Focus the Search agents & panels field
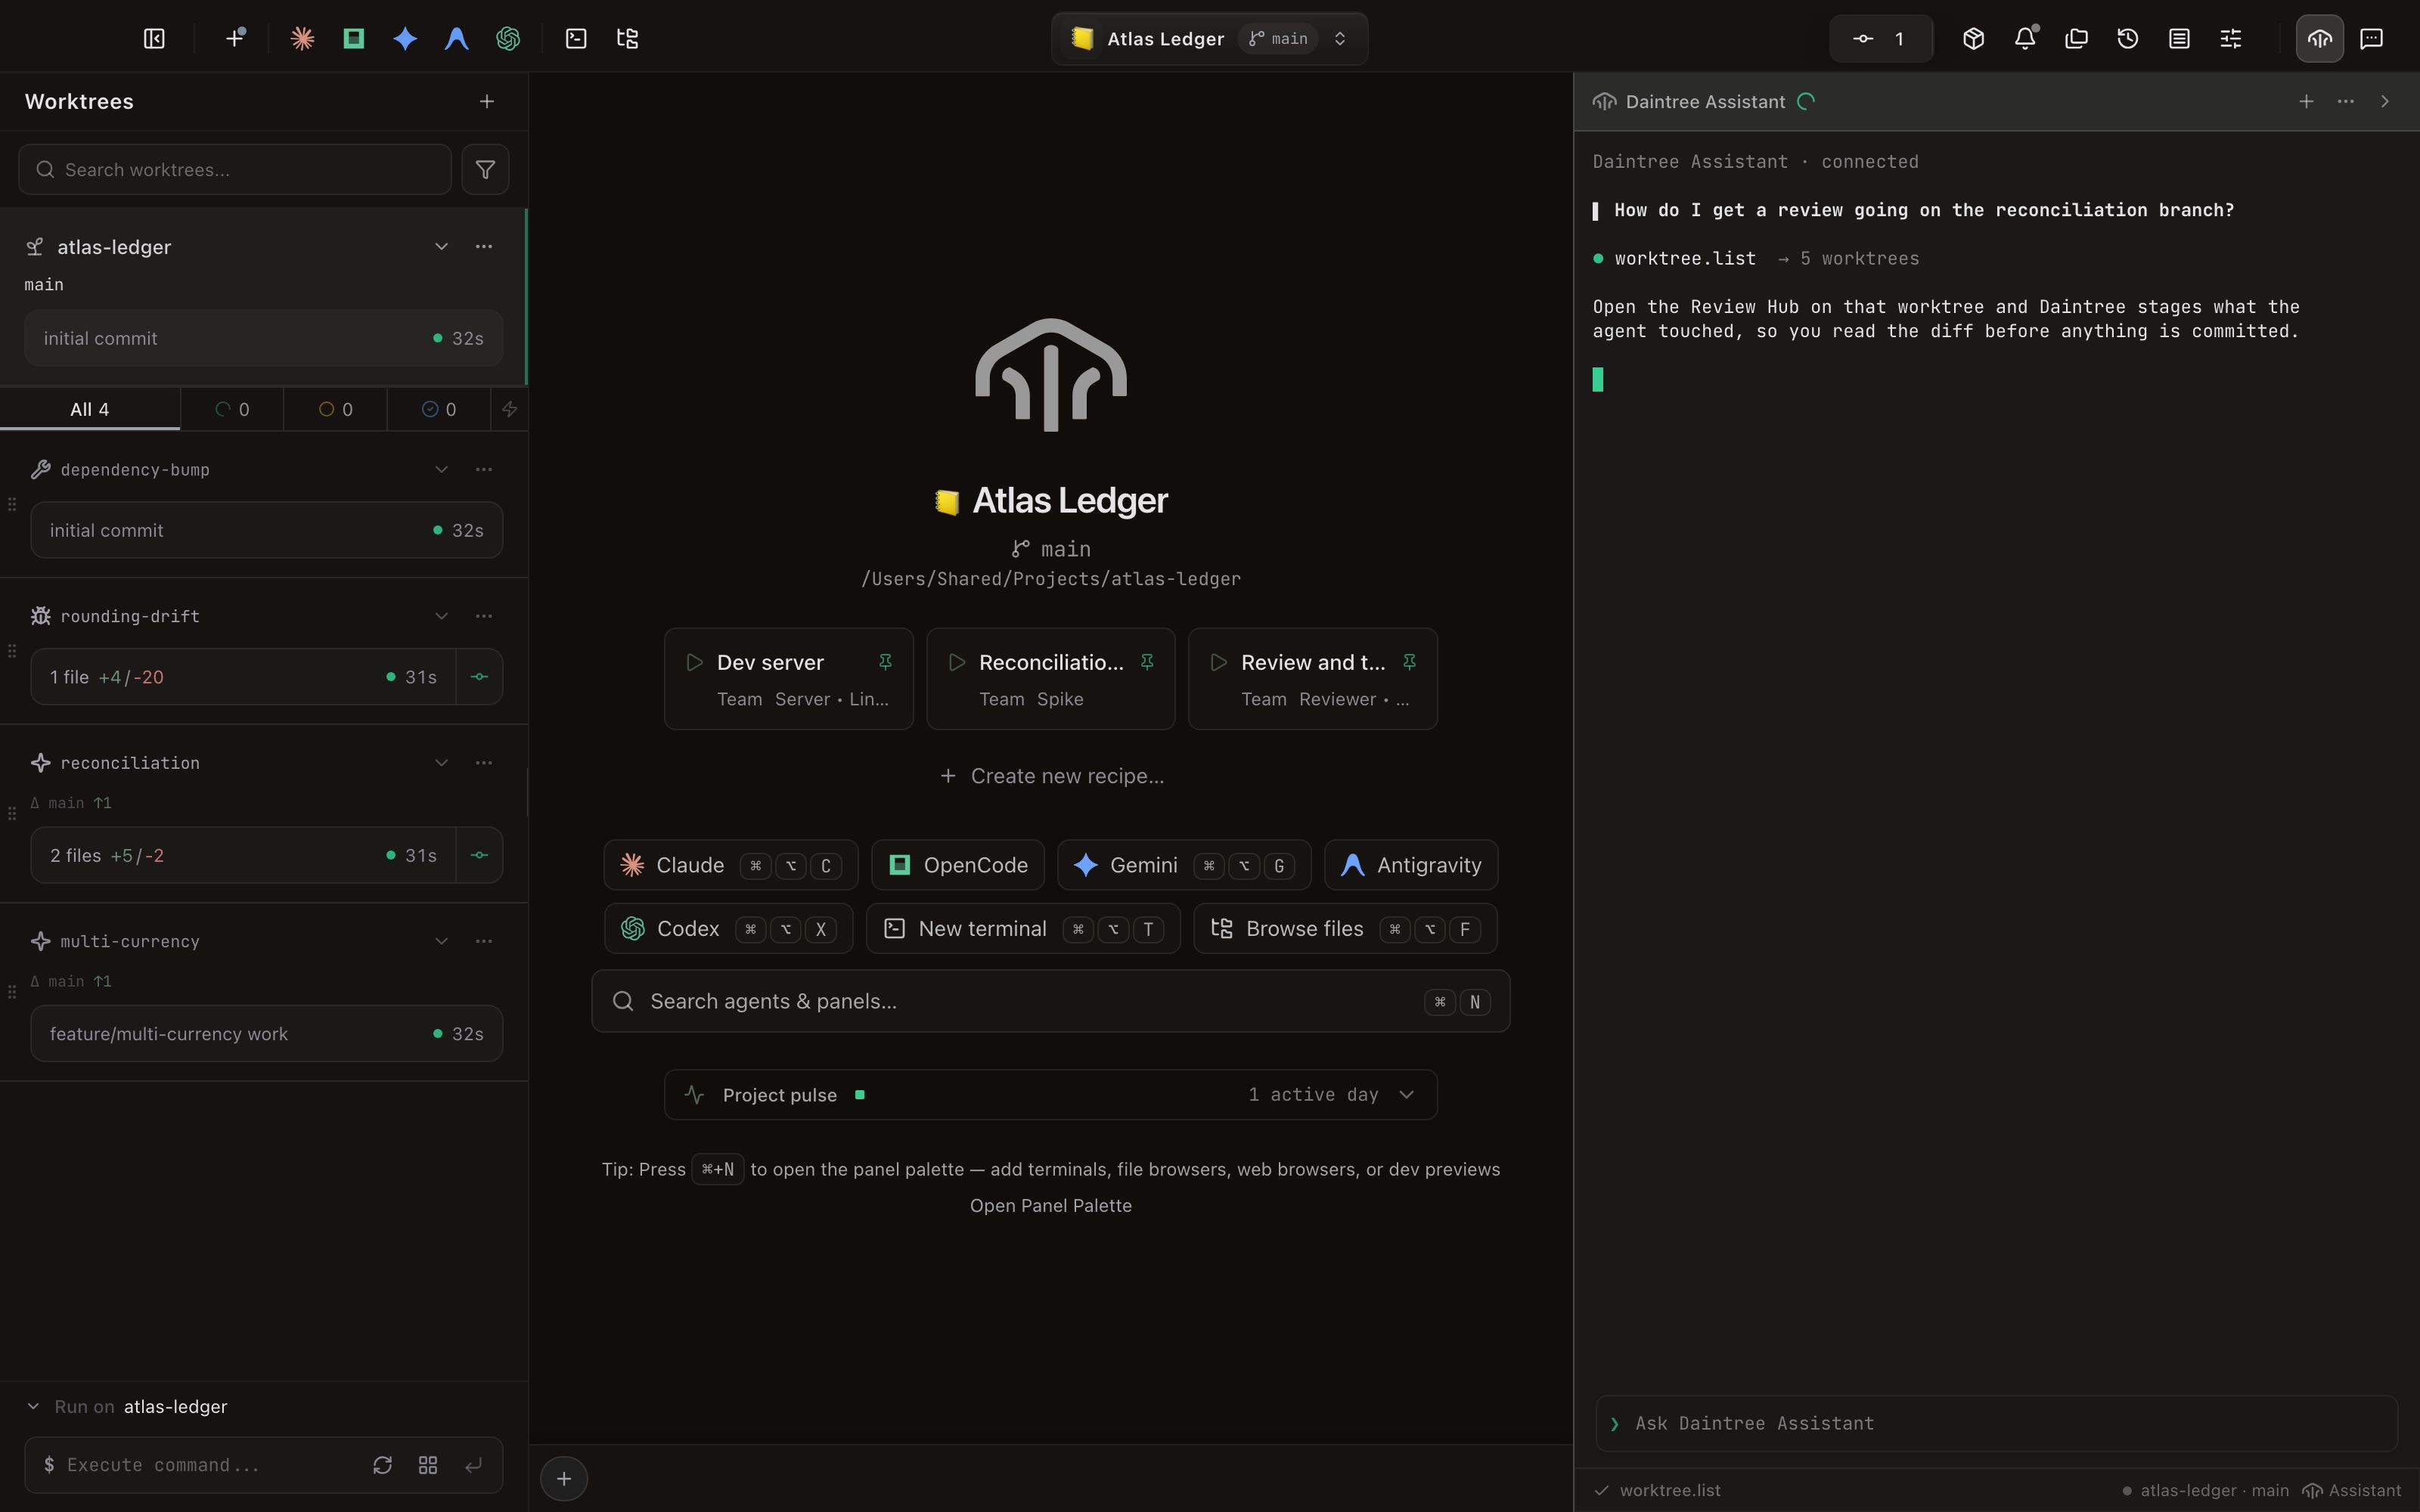 tap(1051, 1001)
